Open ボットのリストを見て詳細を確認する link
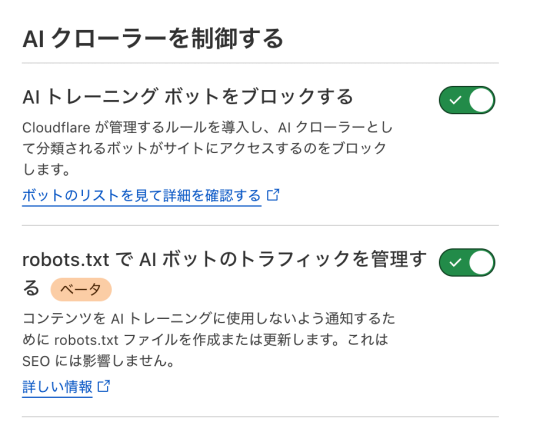Screen dimensions: 533x432 (141, 195)
